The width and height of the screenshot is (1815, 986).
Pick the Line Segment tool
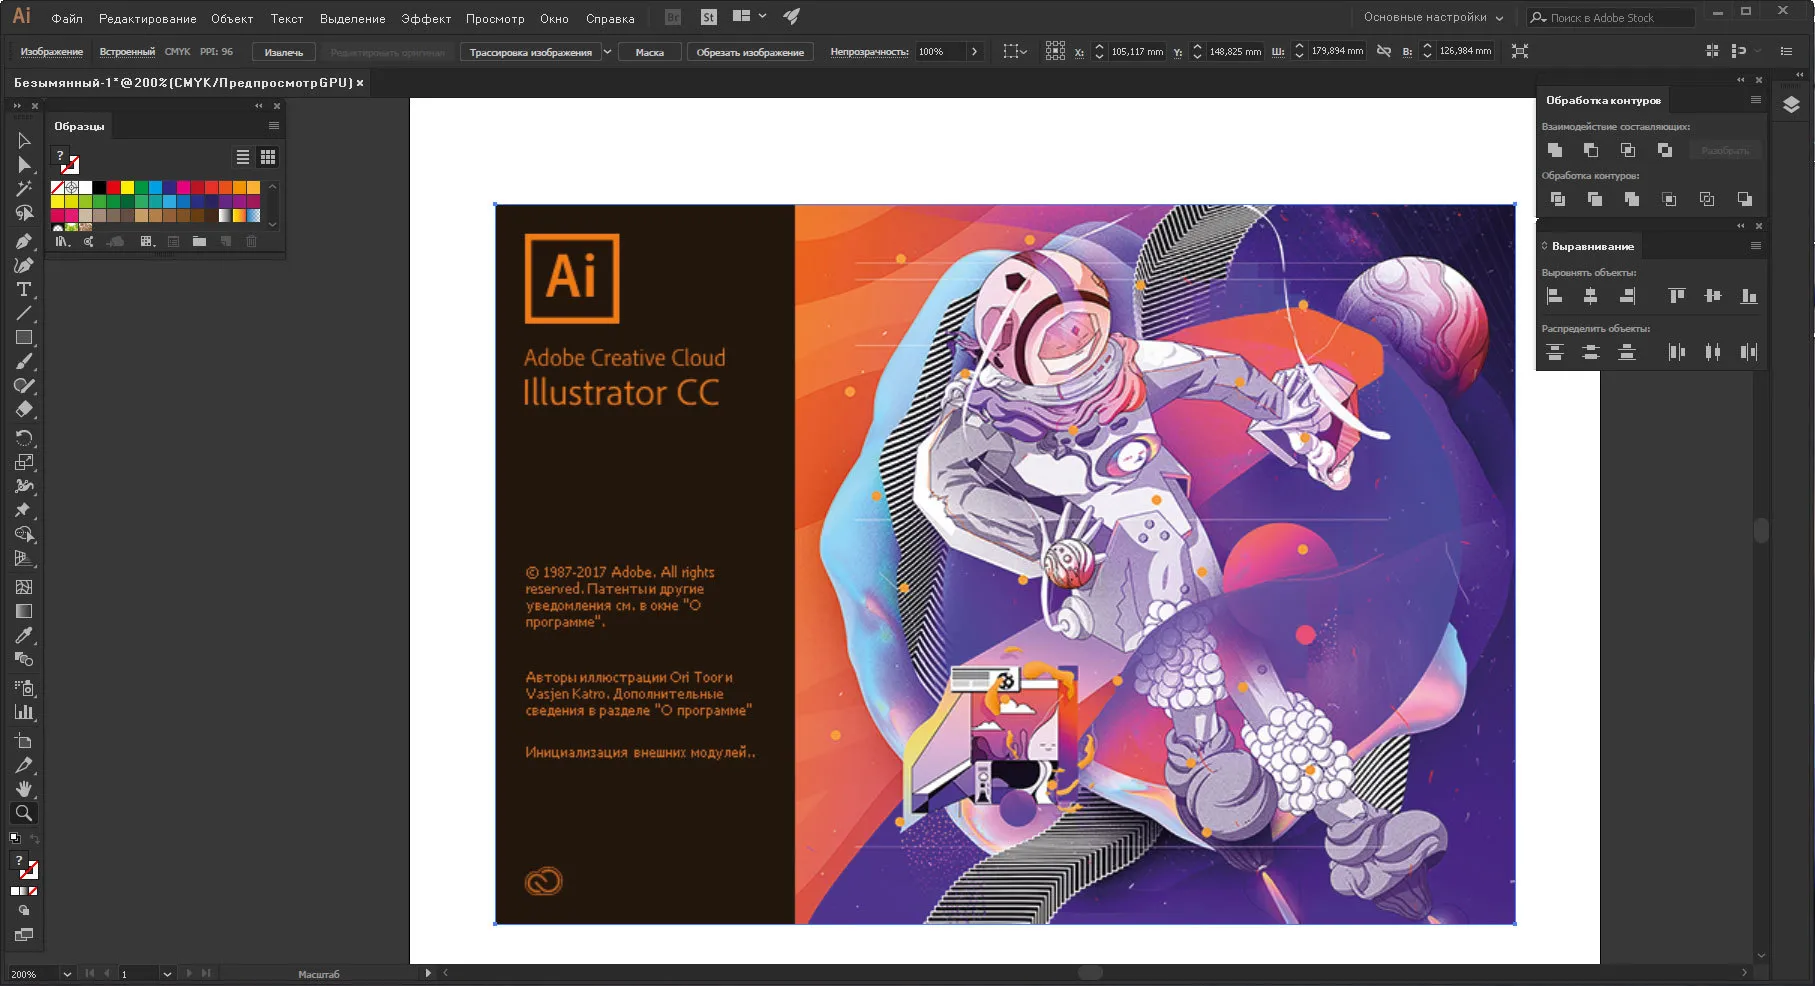coord(24,313)
